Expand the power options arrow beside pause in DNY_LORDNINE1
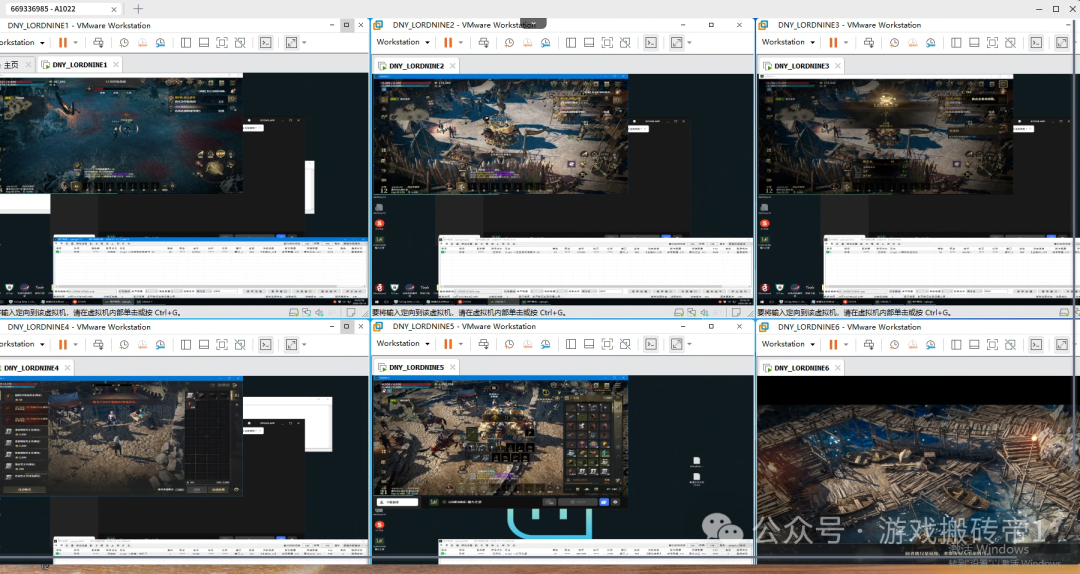 [76, 43]
